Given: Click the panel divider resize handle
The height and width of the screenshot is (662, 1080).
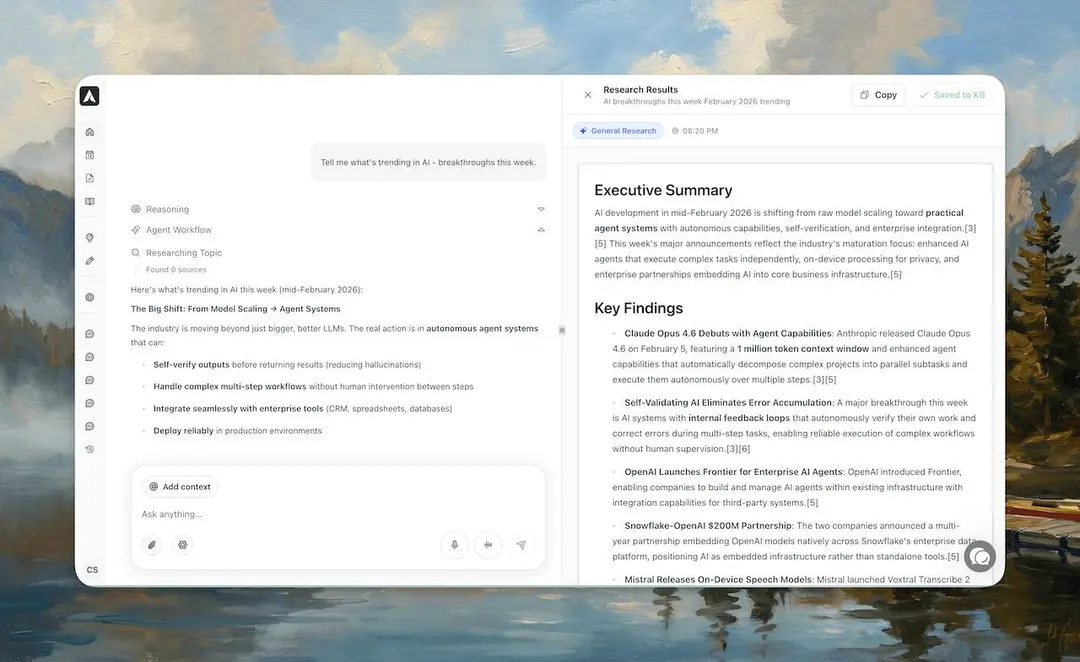Looking at the screenshot, I should point(562,330).
